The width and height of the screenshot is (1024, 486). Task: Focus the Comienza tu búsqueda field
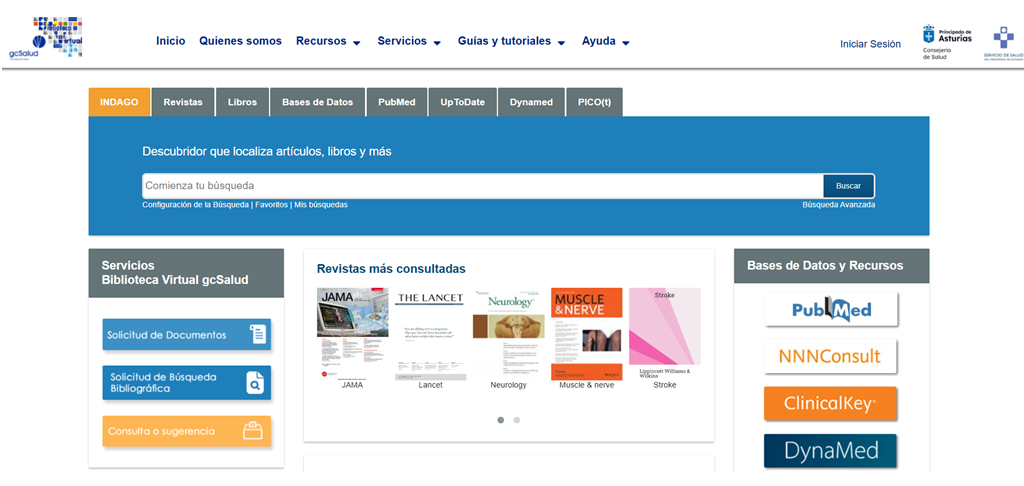click(x=483, y=186)
